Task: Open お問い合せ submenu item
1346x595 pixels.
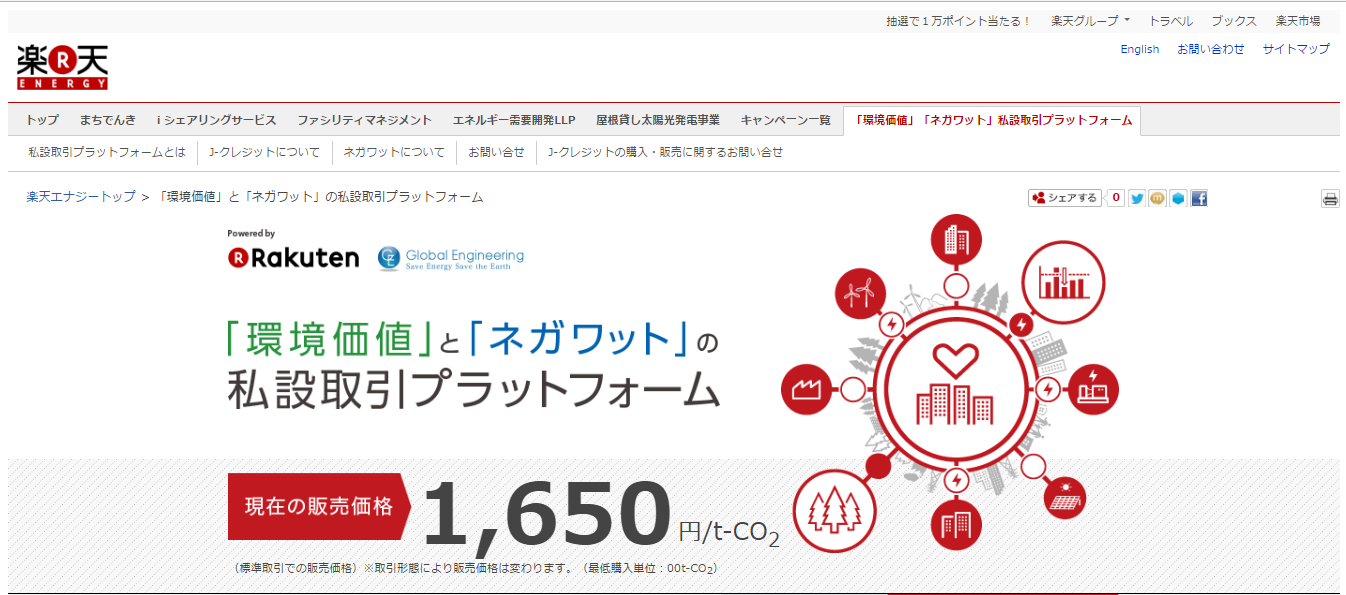Action: 496,153
